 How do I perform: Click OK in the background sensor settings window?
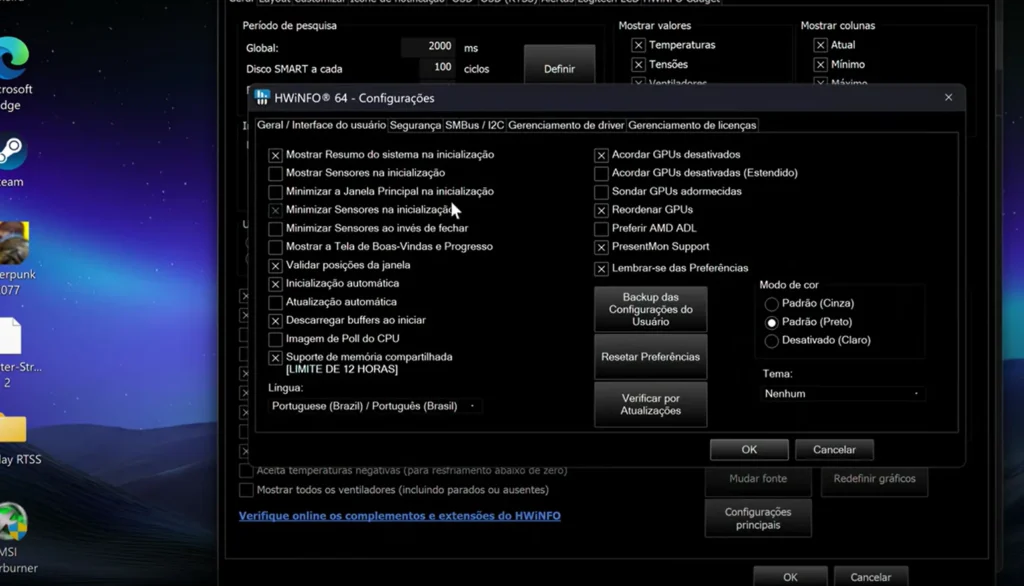click(x=790, y=577)
